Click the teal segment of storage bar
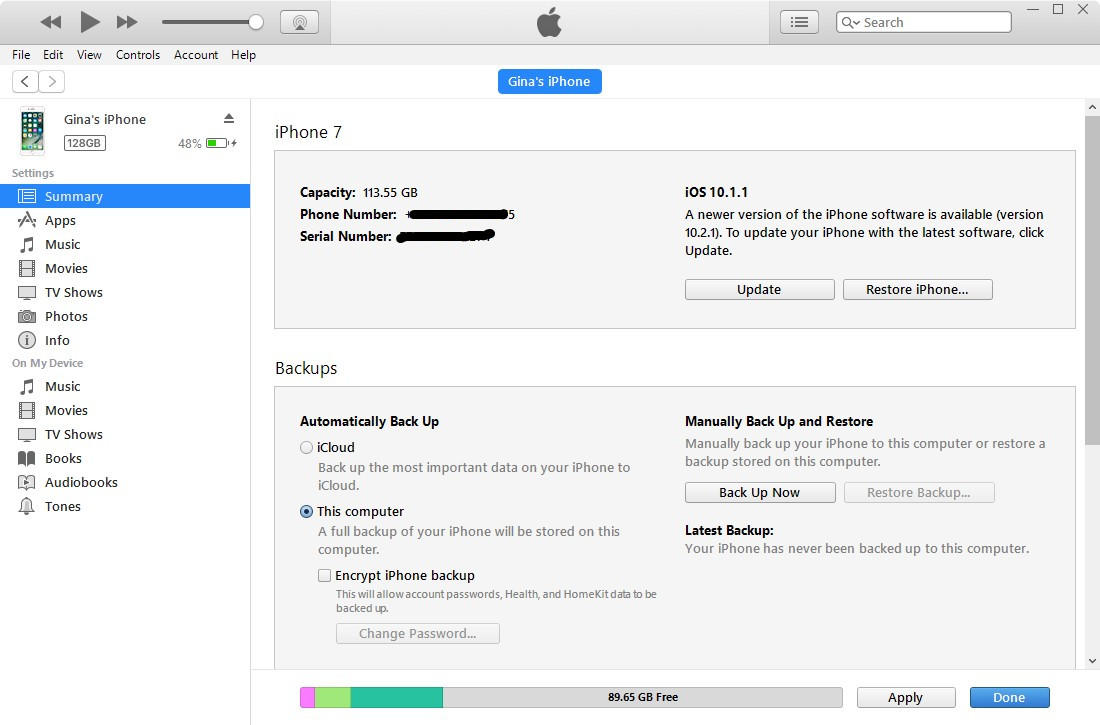This screenshot has height=725, width=1100. [x=396, y=697]
